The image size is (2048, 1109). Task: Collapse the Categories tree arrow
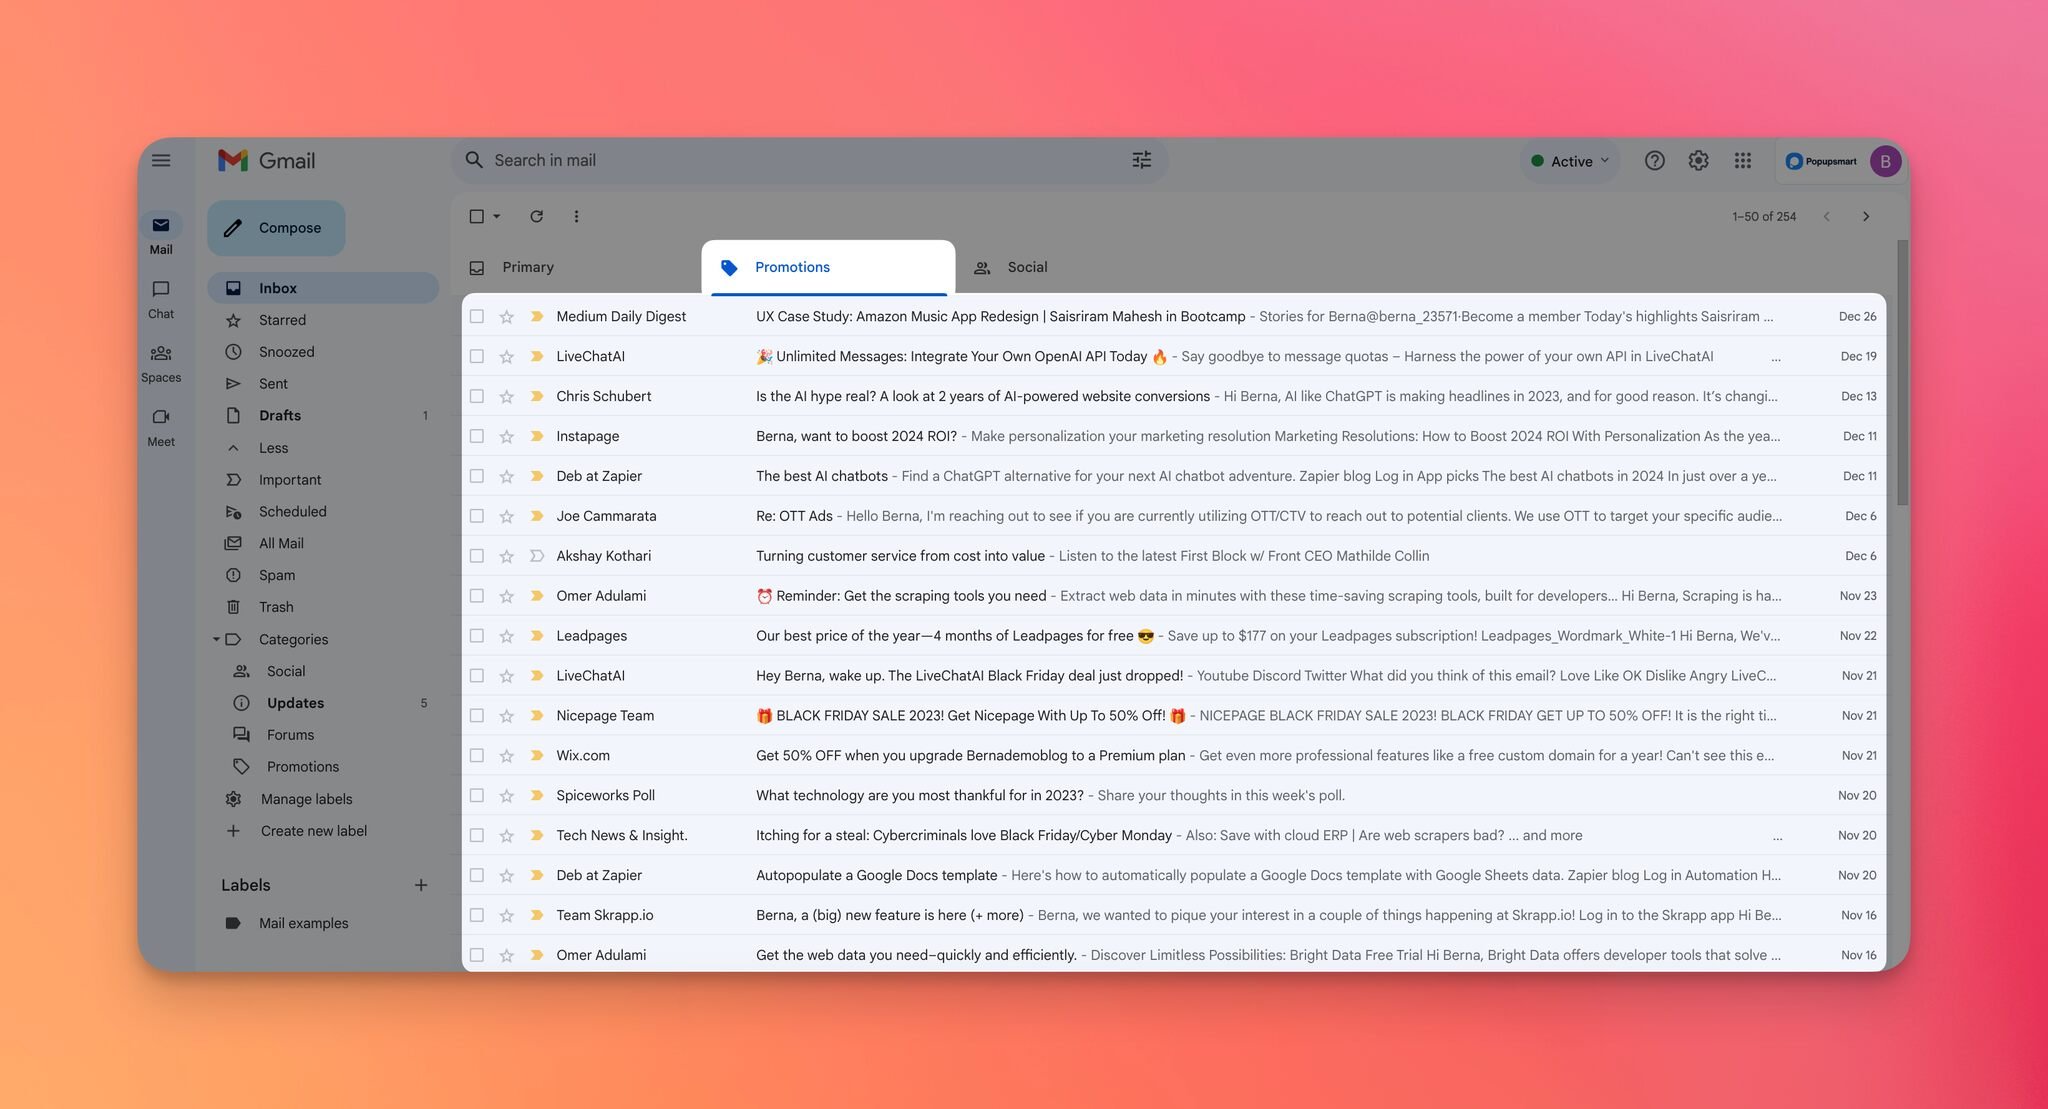coord(216,639)
